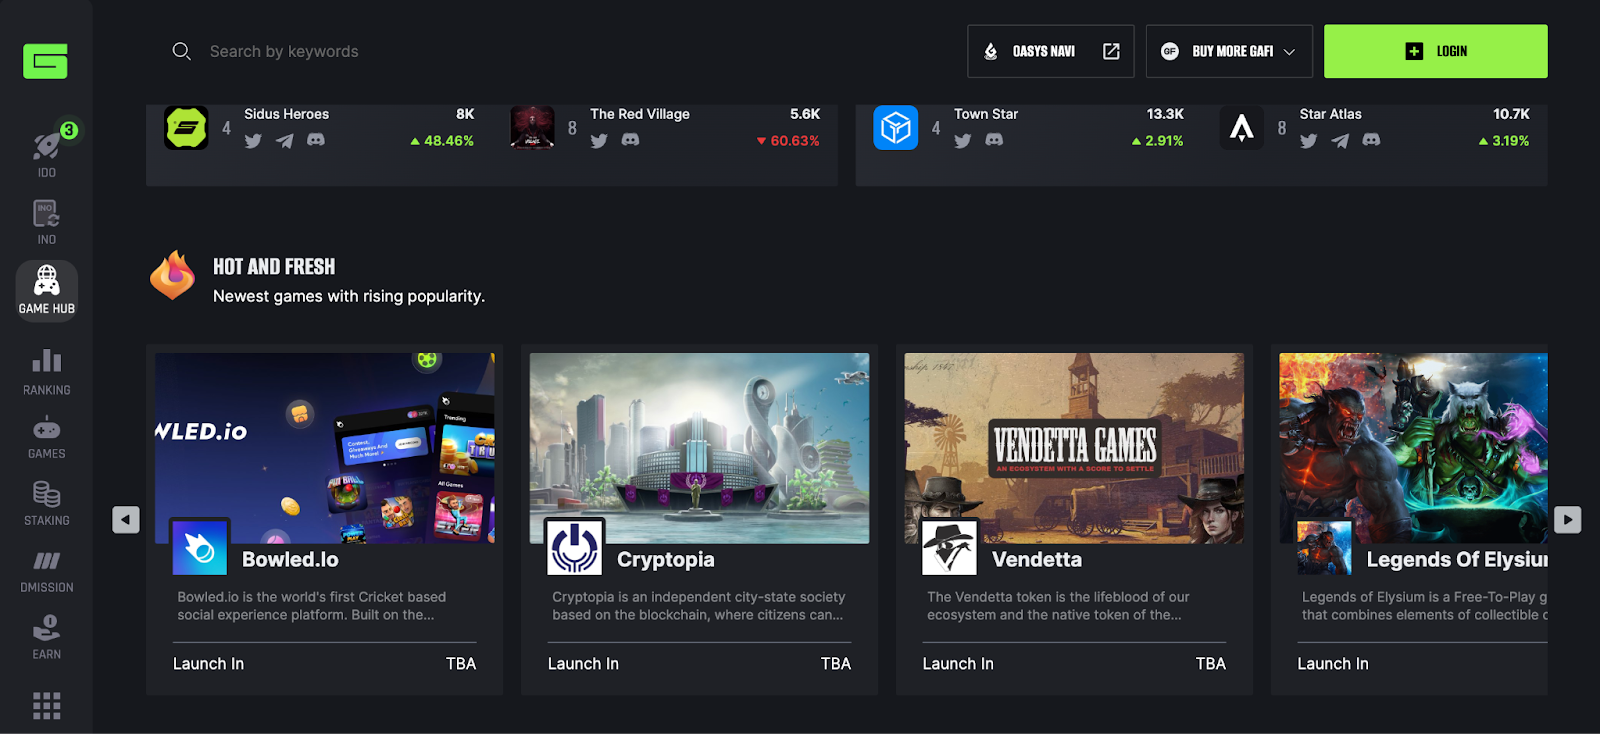Open The Red Village game logo
Screen dimensions: 1600x734
coord(532,128)
